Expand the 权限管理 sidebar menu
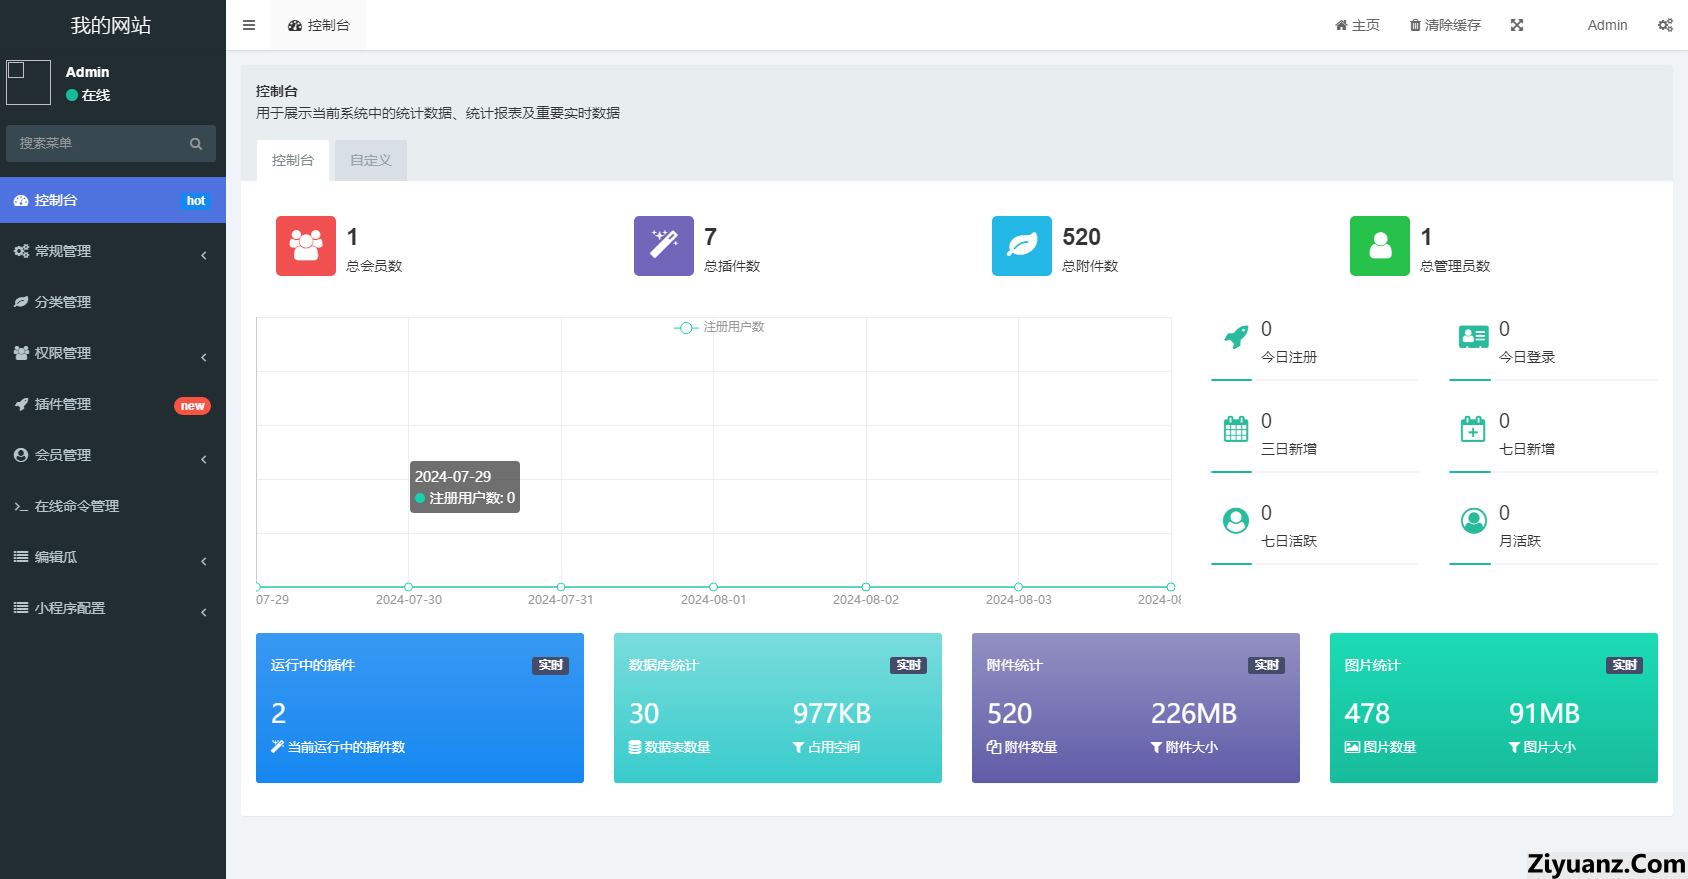1688x879 pixels. click(x=112, y=354)
